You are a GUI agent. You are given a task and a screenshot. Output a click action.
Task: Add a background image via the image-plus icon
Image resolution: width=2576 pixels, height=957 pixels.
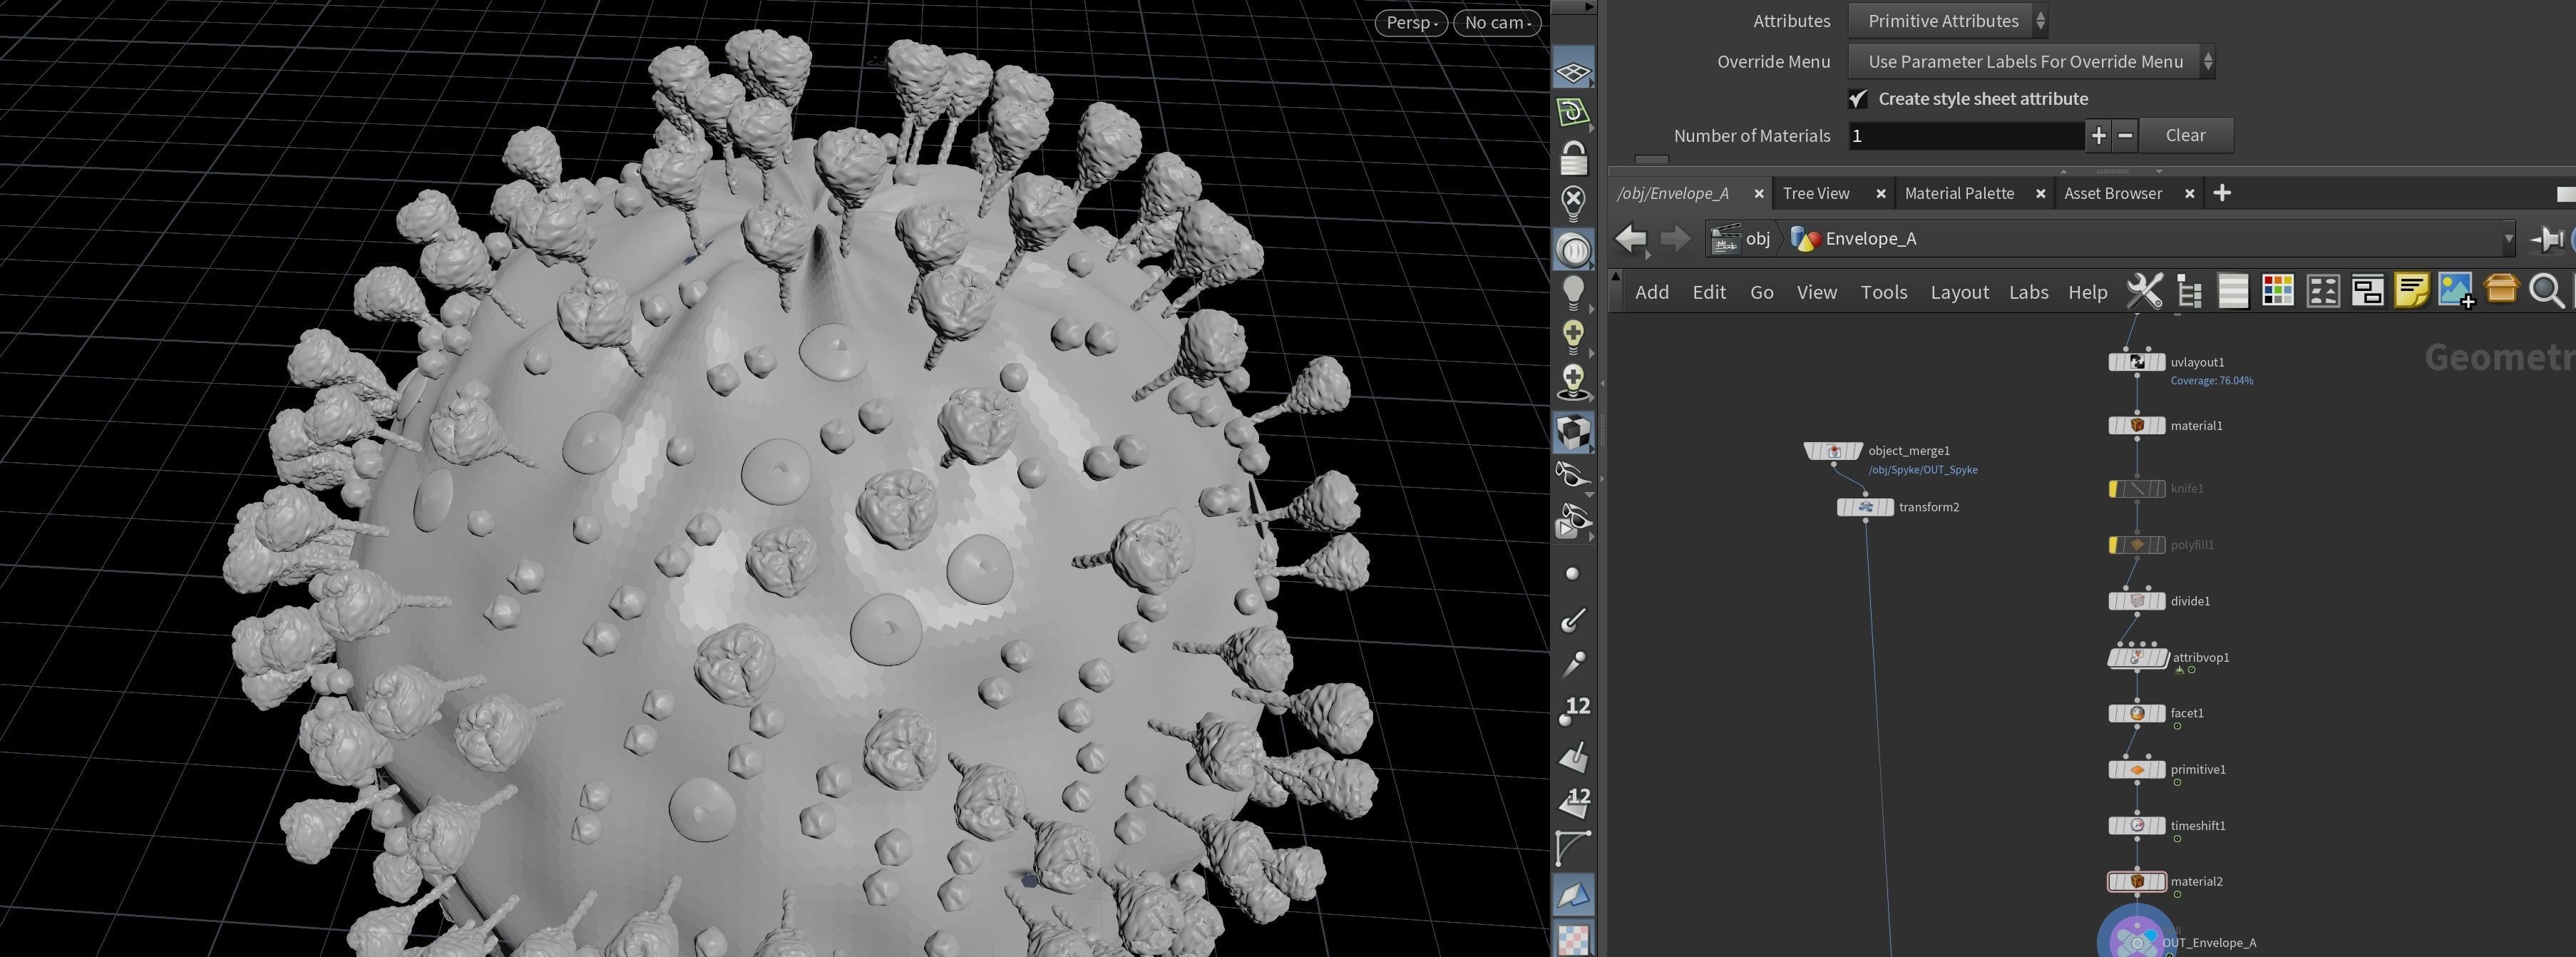[x=2455, y=290]
